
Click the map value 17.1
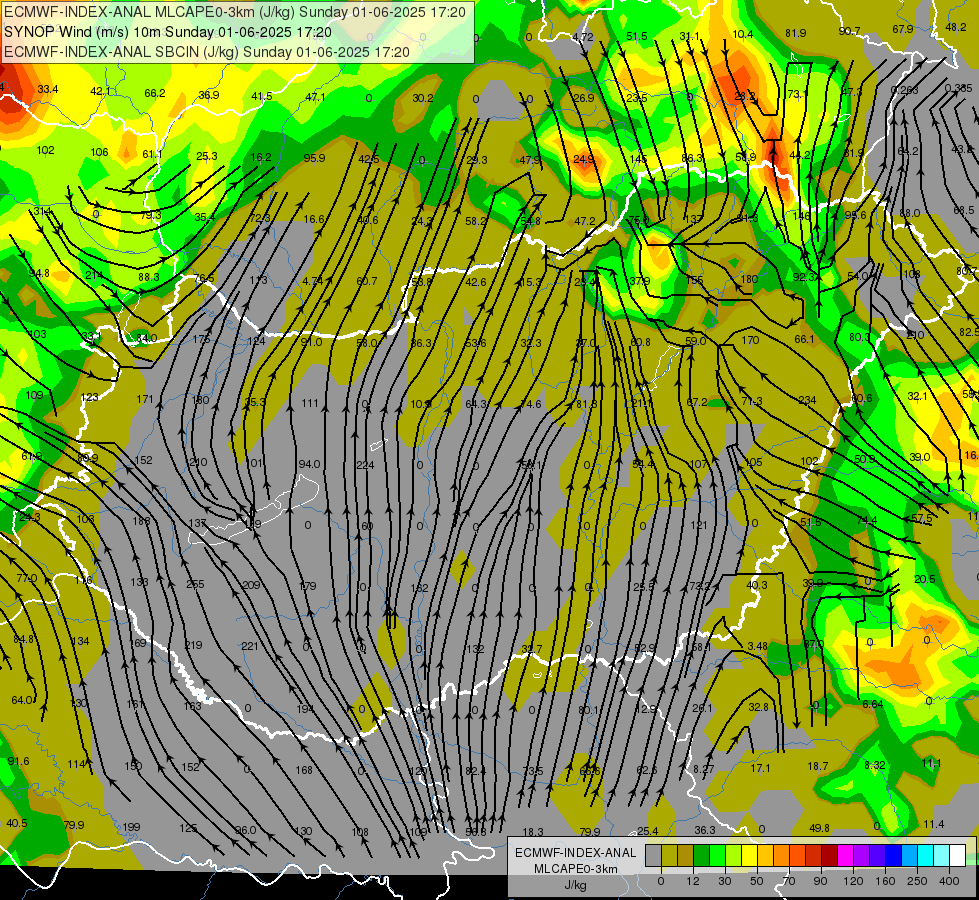[x=760, y=768]
